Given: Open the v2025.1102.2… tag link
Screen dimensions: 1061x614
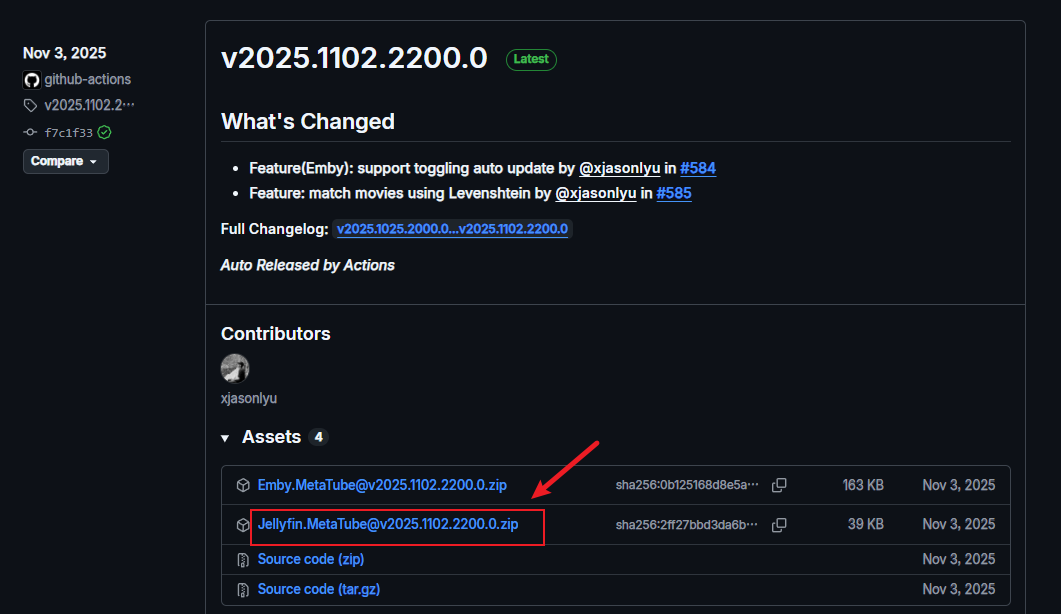Looking at the screenshot, I should (89, 105).
